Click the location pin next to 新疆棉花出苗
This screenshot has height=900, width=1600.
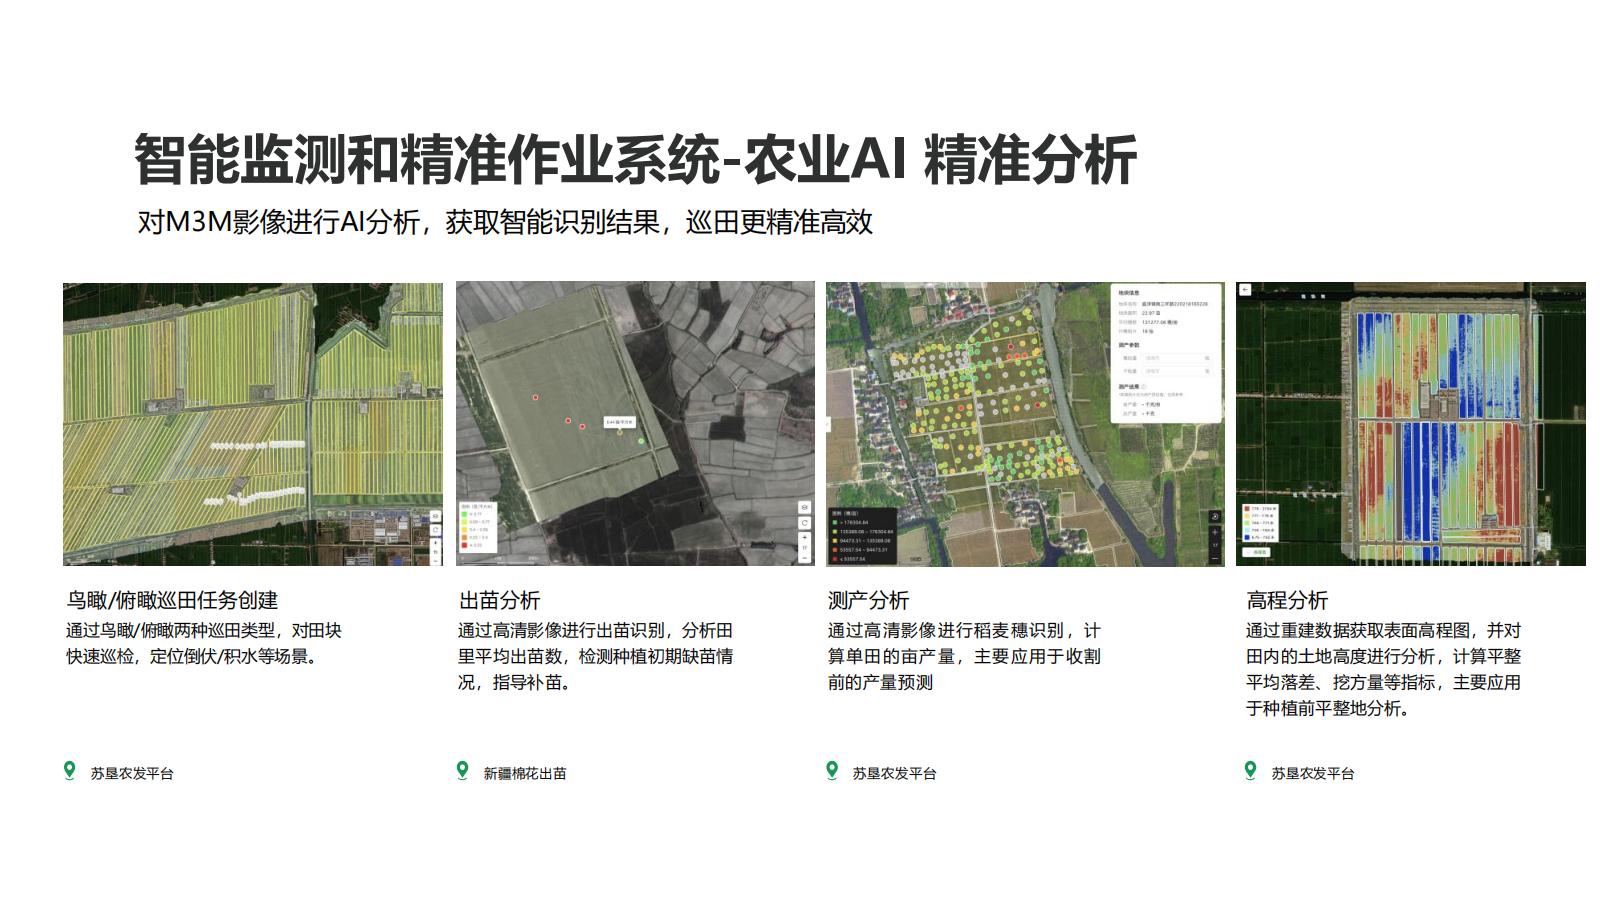coord(464,772)
